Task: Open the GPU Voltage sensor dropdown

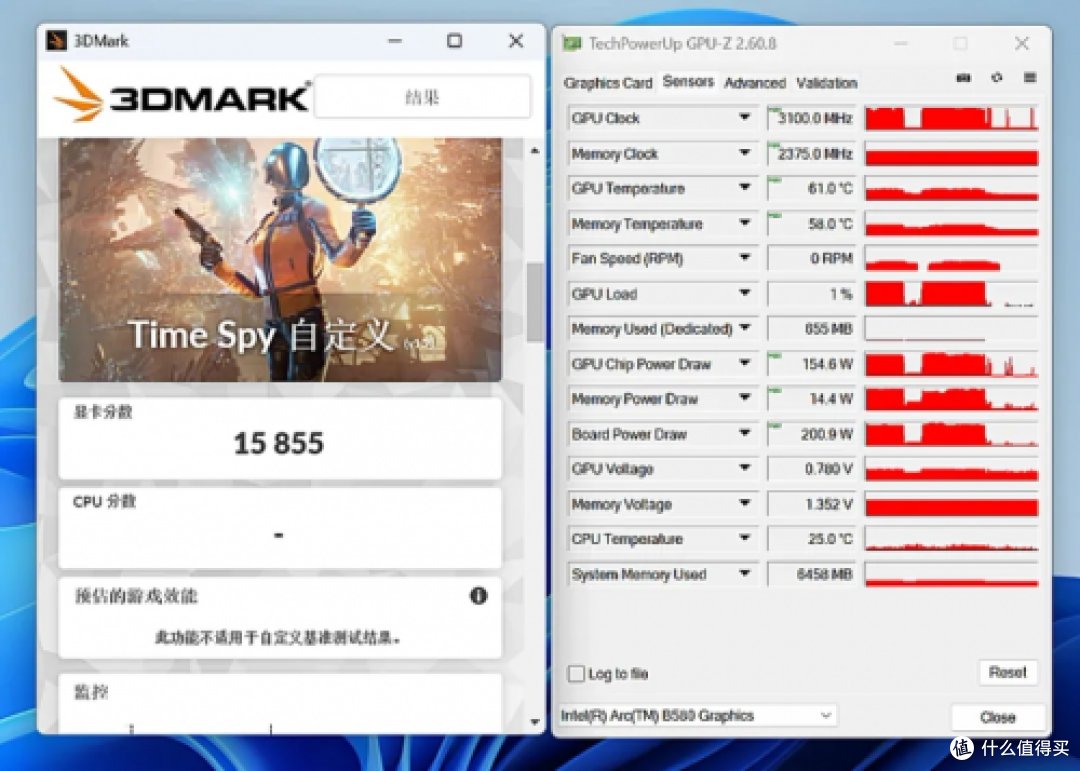Action: [745, 468]
